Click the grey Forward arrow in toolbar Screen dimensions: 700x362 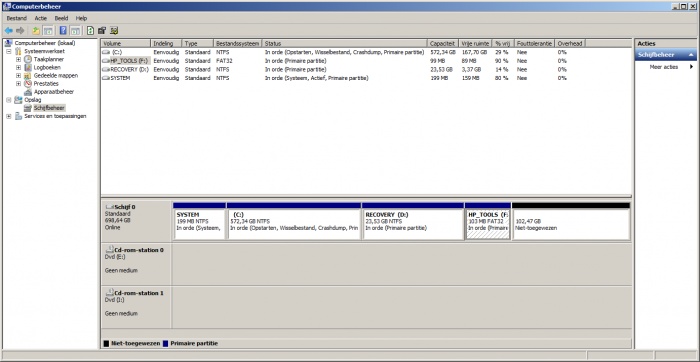click(20, 31)
